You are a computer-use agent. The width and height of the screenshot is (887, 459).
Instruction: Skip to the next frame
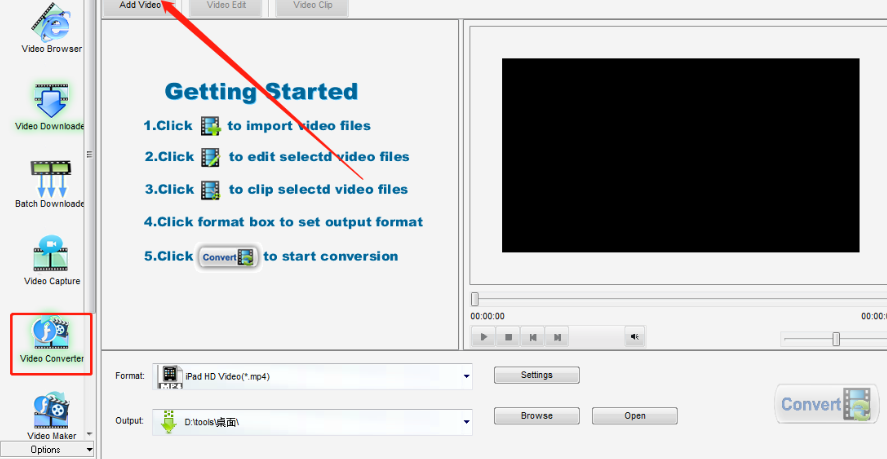(557, 337)
